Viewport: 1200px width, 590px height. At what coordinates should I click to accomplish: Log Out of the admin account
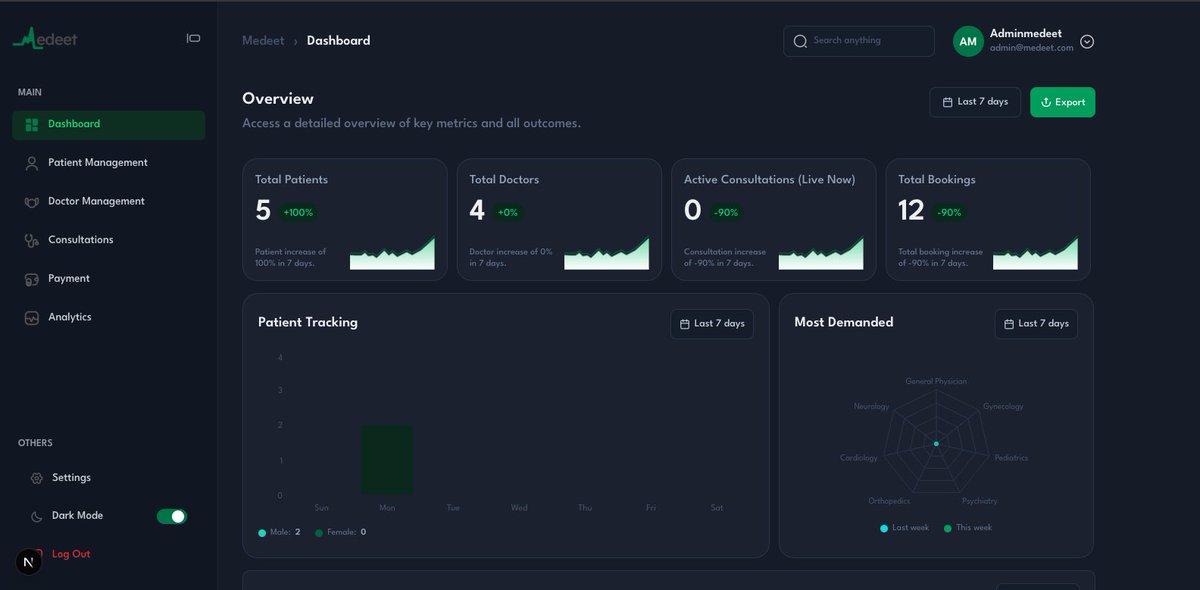click(x=71, y=554)
